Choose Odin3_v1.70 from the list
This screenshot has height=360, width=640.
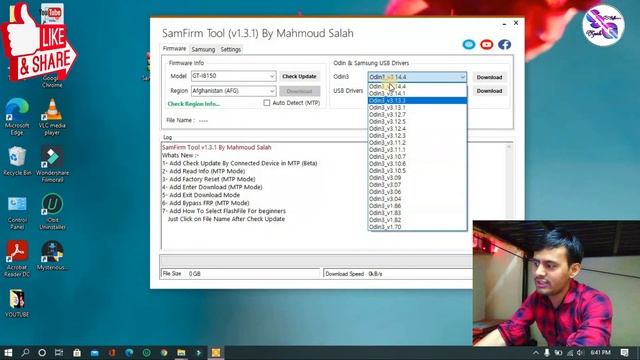417,227
